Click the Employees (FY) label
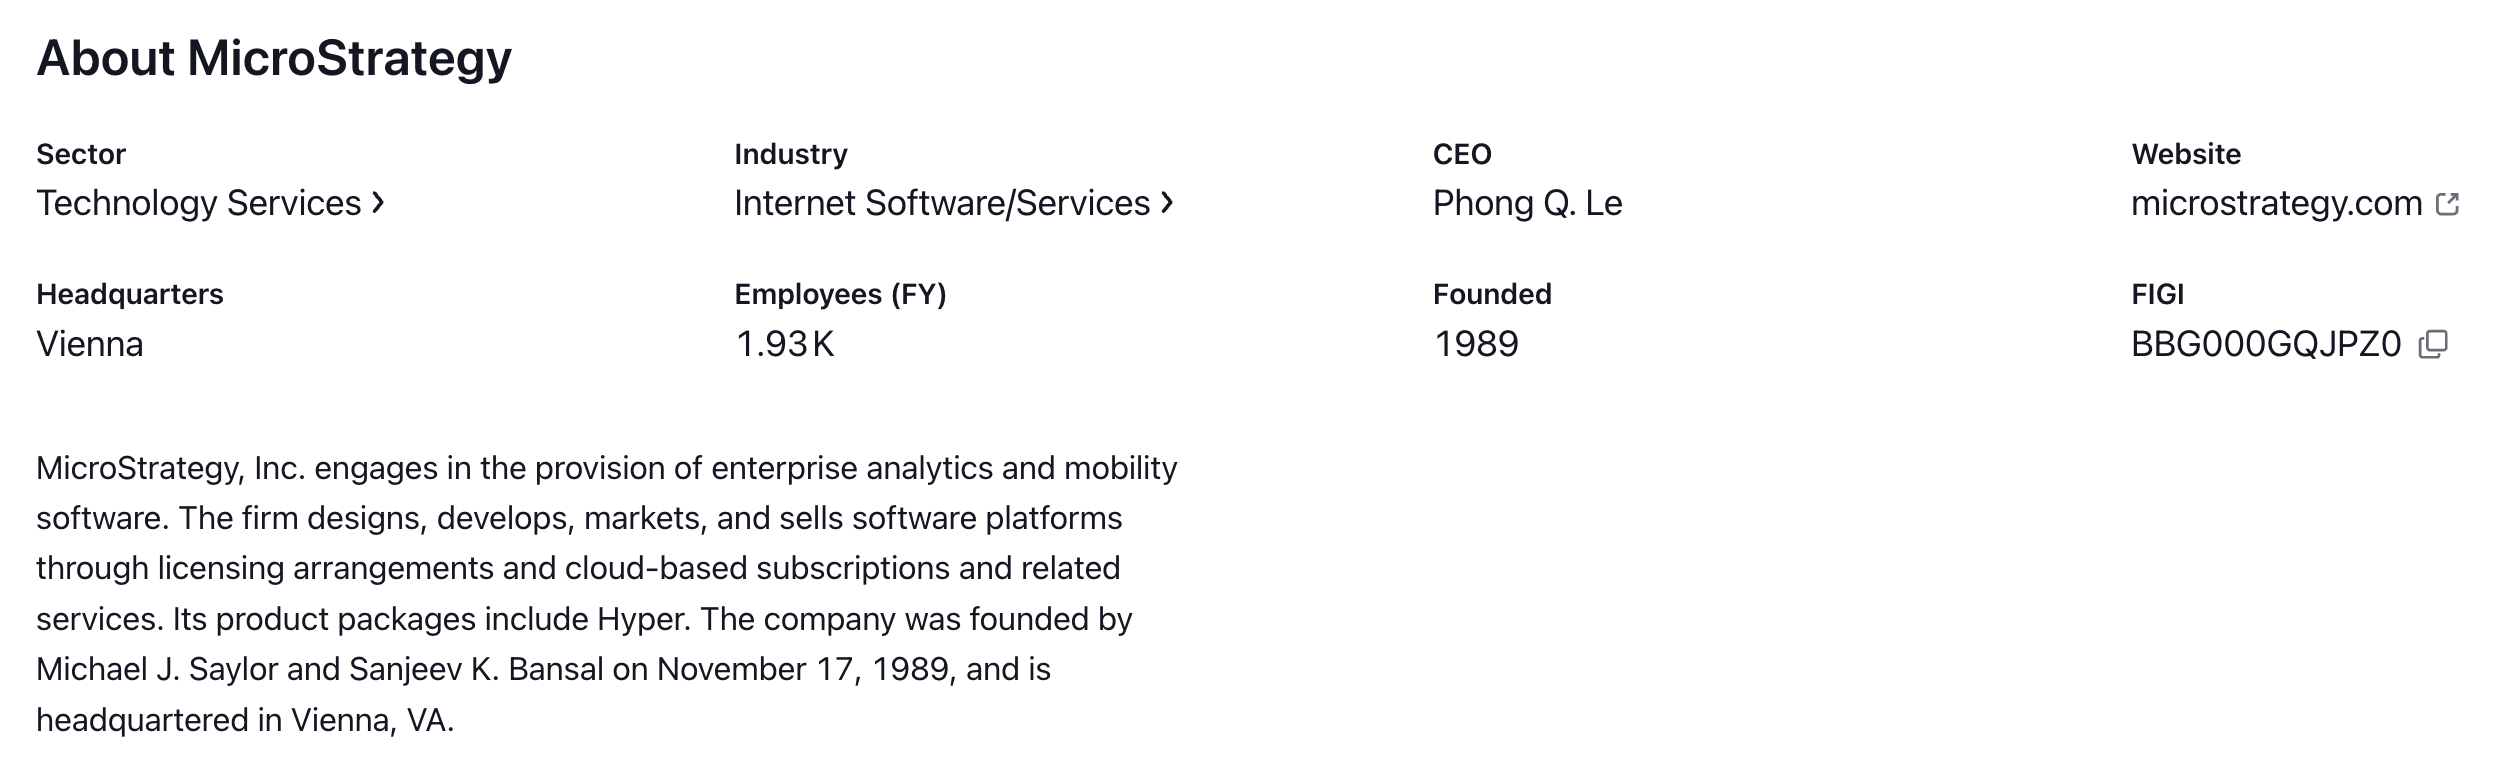2498x768 pixels. point(840,294)
